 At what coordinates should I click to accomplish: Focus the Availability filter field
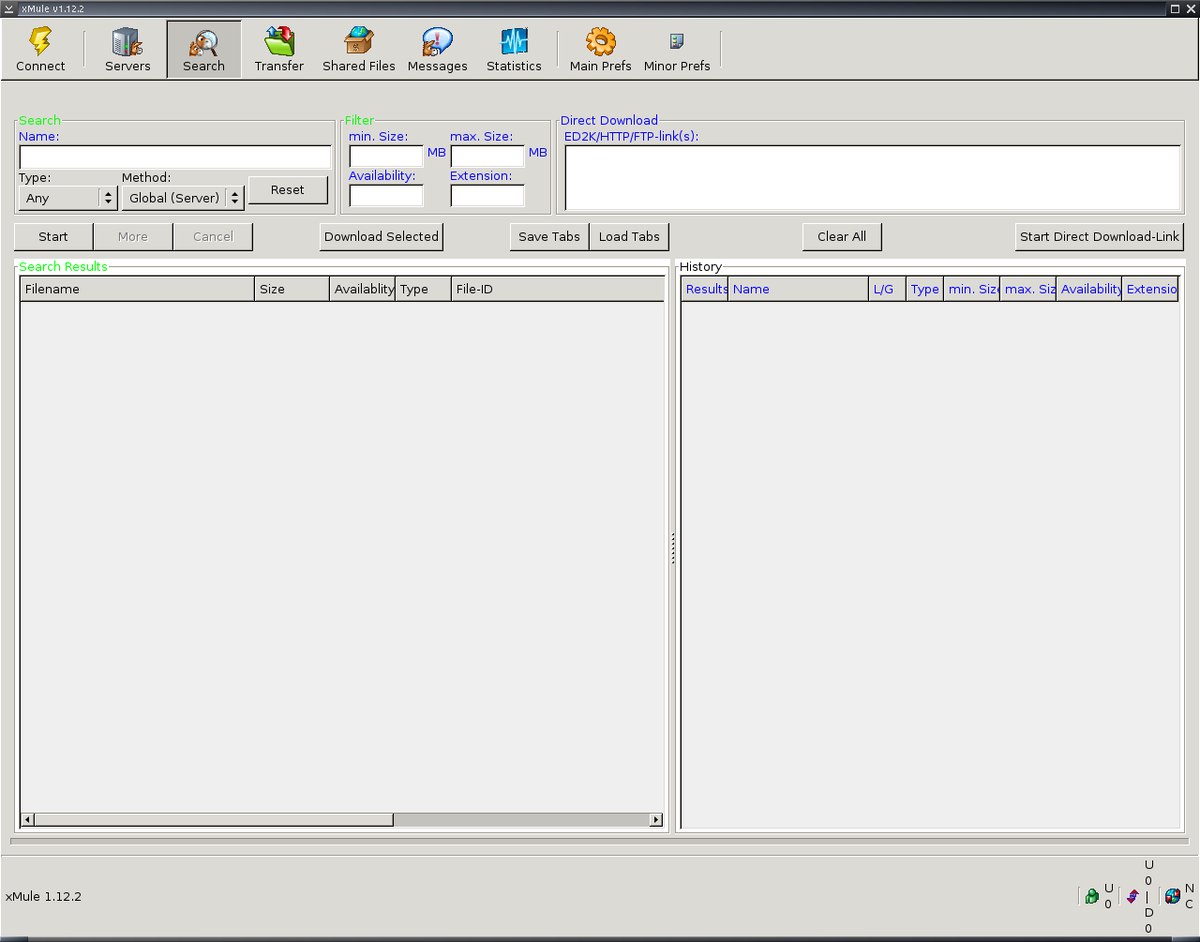pyautogui.click(x=386, y=196)
